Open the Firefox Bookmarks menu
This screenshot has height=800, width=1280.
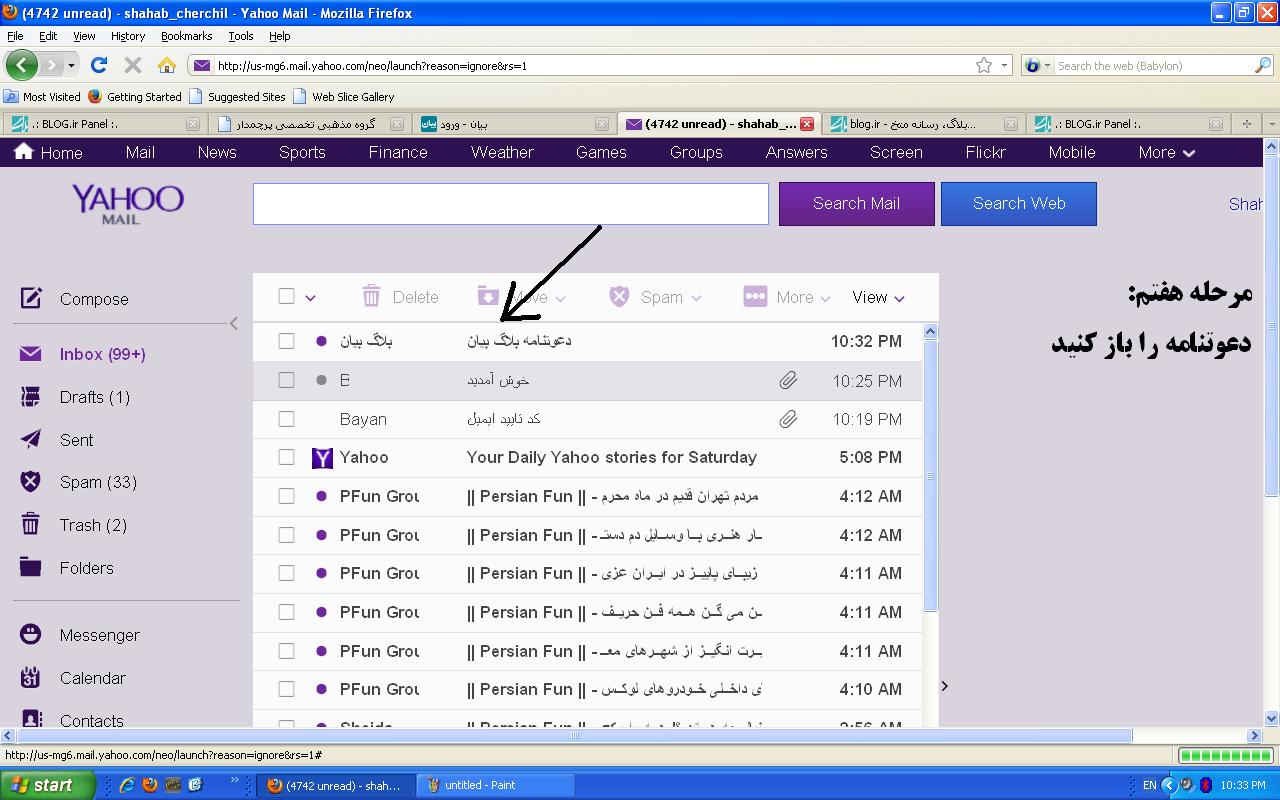click(186, 36)
